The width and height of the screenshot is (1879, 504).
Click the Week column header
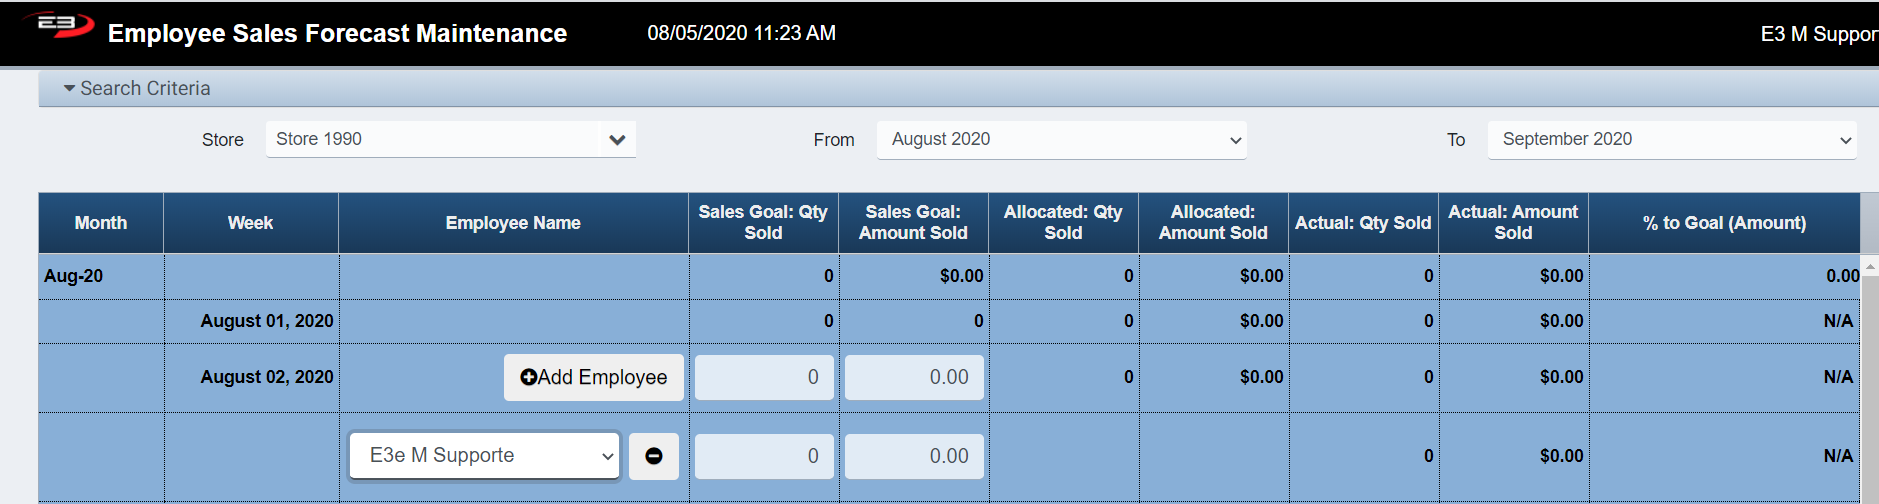click(250, 223)
